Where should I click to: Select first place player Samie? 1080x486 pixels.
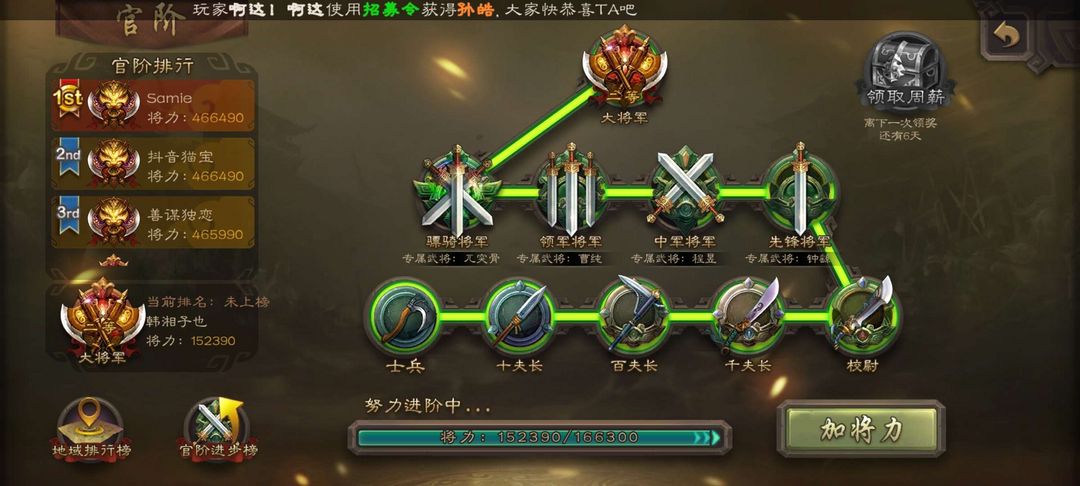[x=153, y=105]
